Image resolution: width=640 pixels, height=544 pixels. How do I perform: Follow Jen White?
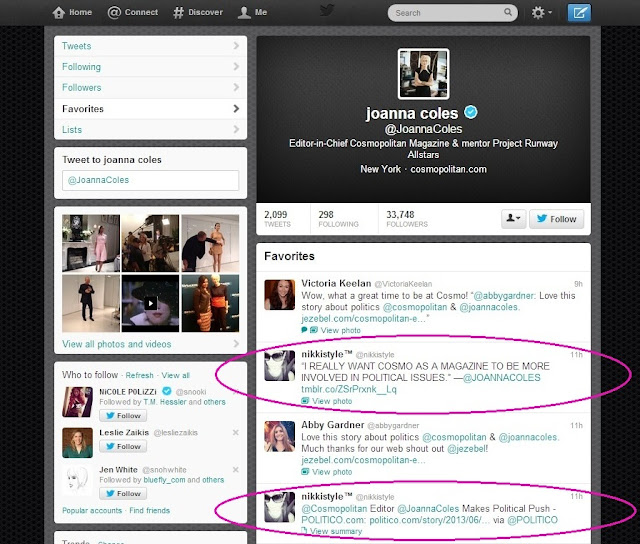123,493
